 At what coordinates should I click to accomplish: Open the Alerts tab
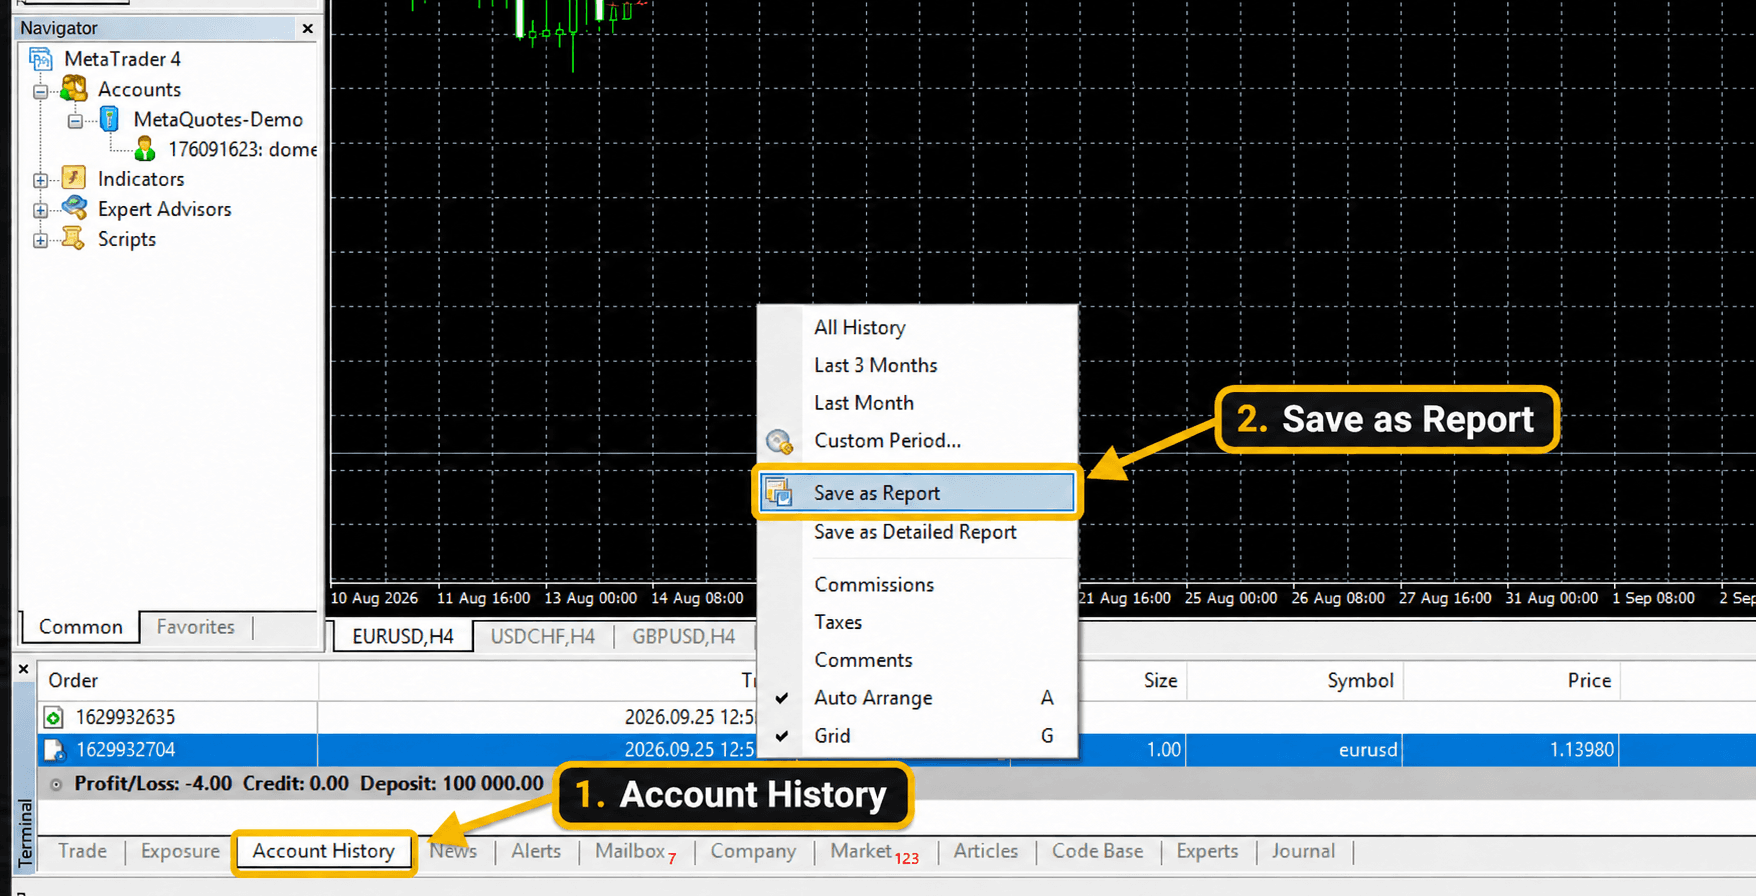(x=536, y=851)
